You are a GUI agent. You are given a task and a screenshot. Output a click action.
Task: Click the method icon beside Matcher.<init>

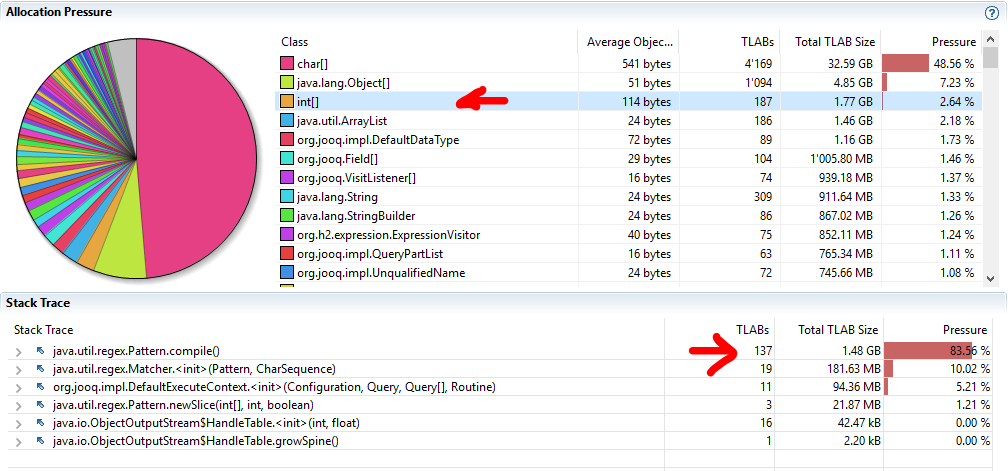pos(40,369)
